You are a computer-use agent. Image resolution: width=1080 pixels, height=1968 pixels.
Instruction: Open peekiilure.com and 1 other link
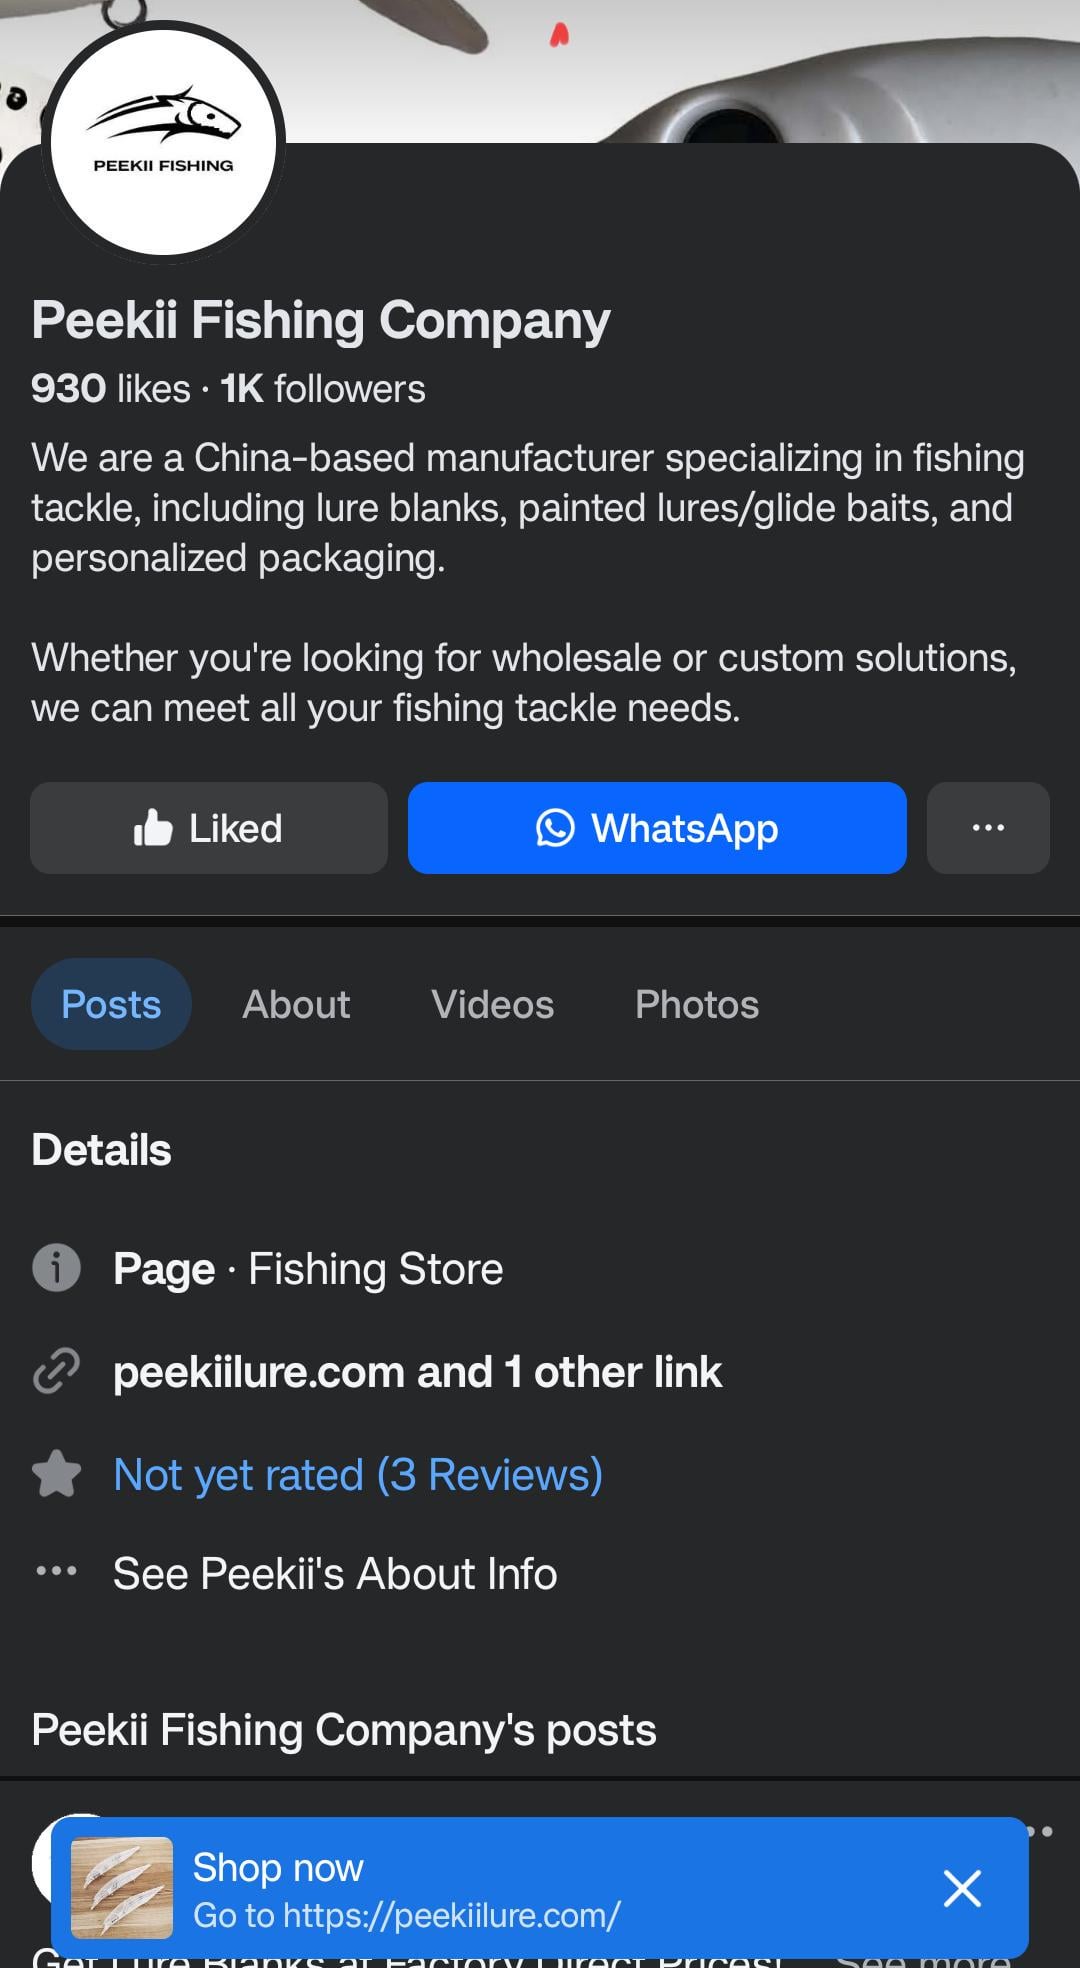[417, 1372]
